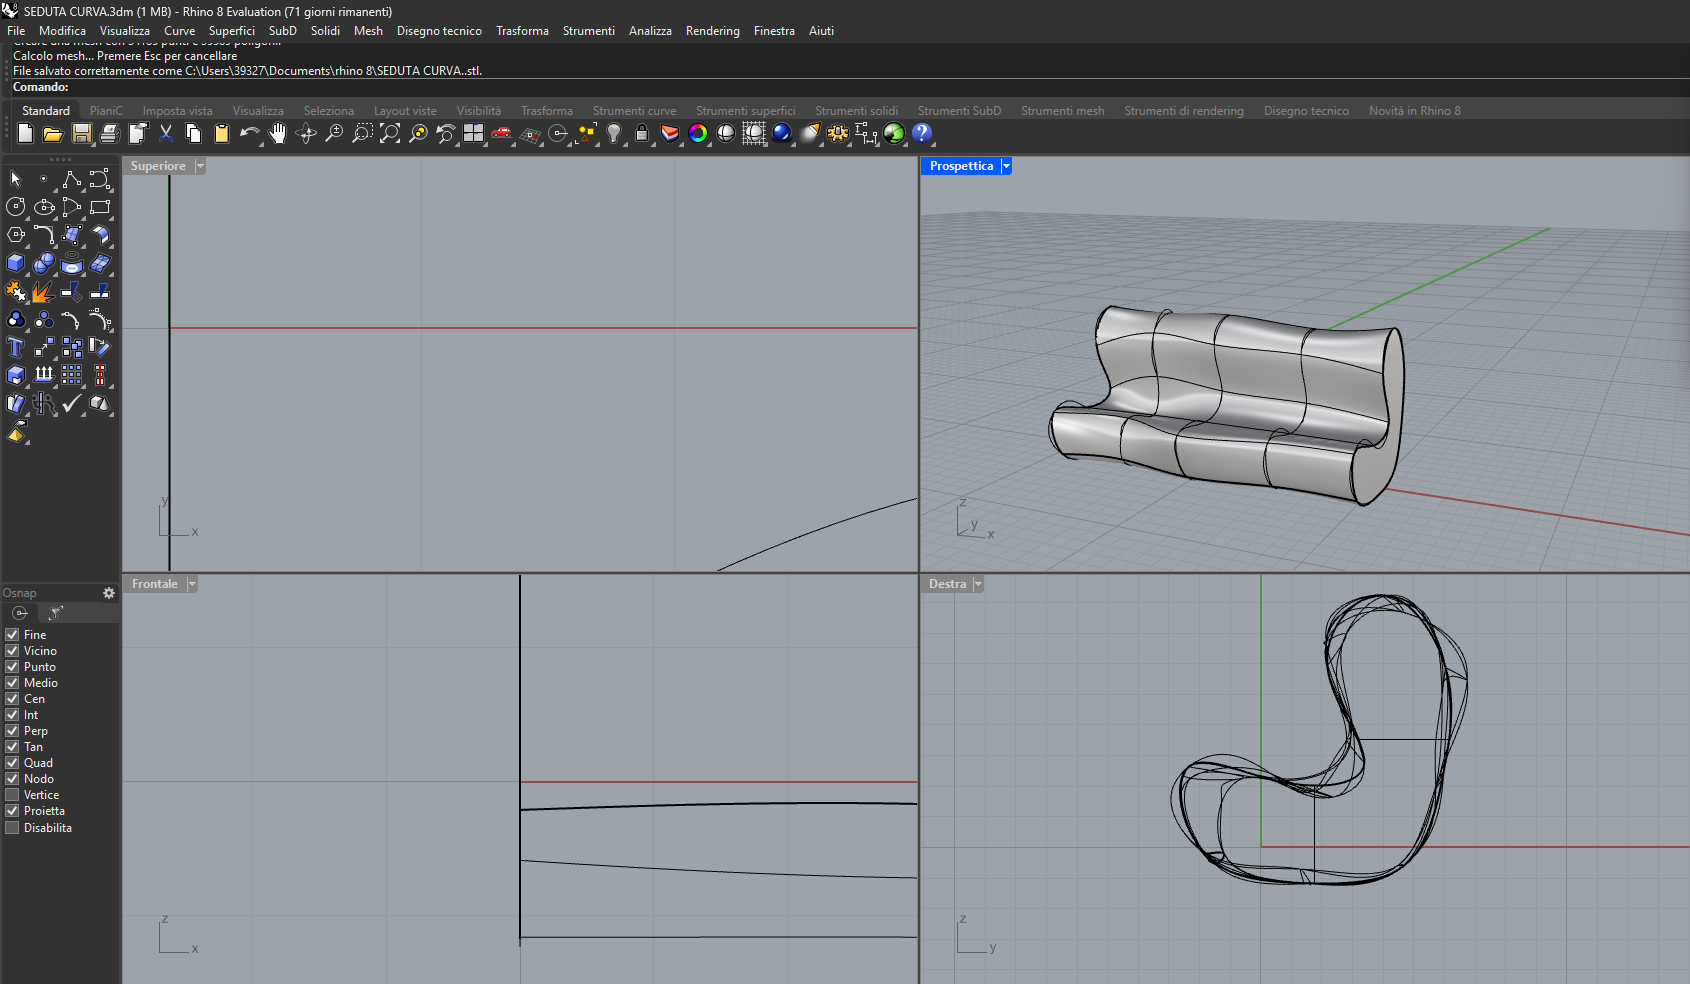This screenshot has width=1690, height=984.
Task: Click the Lock objects padlock icon
Action: 642,134
